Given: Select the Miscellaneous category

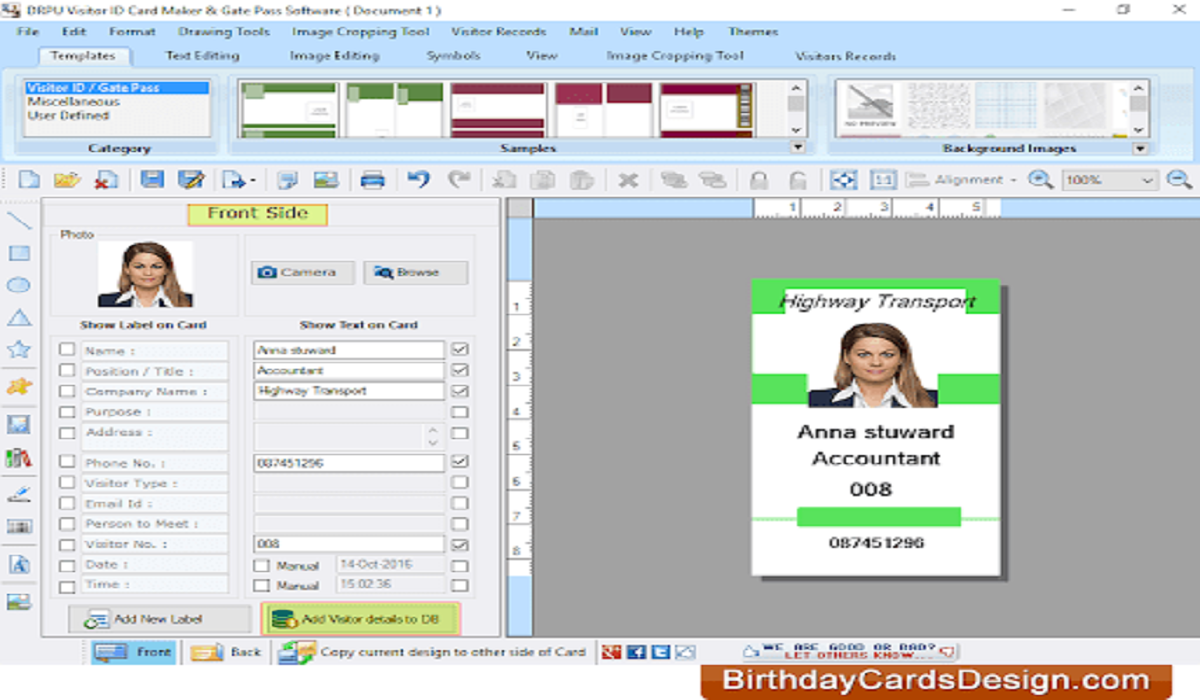Looking at the screenshot, I should pos(73,102).
